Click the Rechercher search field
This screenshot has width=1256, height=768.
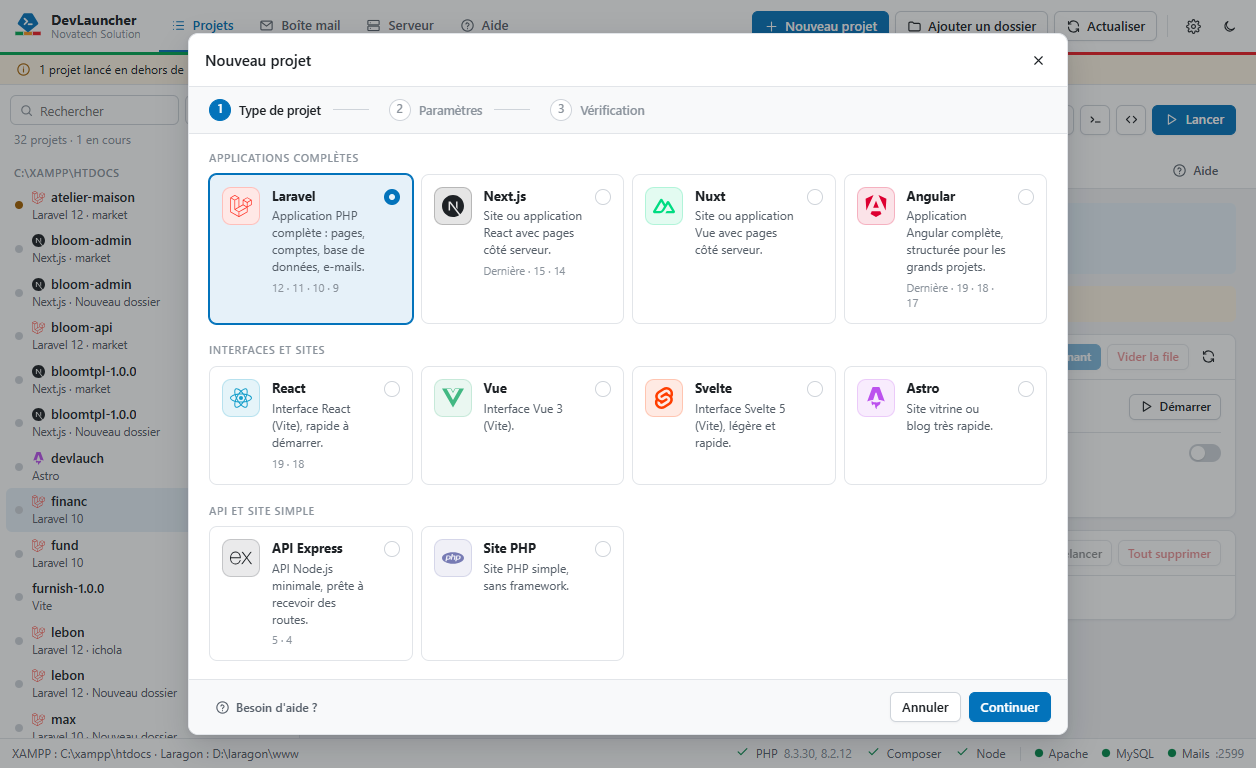coord(94,111)
